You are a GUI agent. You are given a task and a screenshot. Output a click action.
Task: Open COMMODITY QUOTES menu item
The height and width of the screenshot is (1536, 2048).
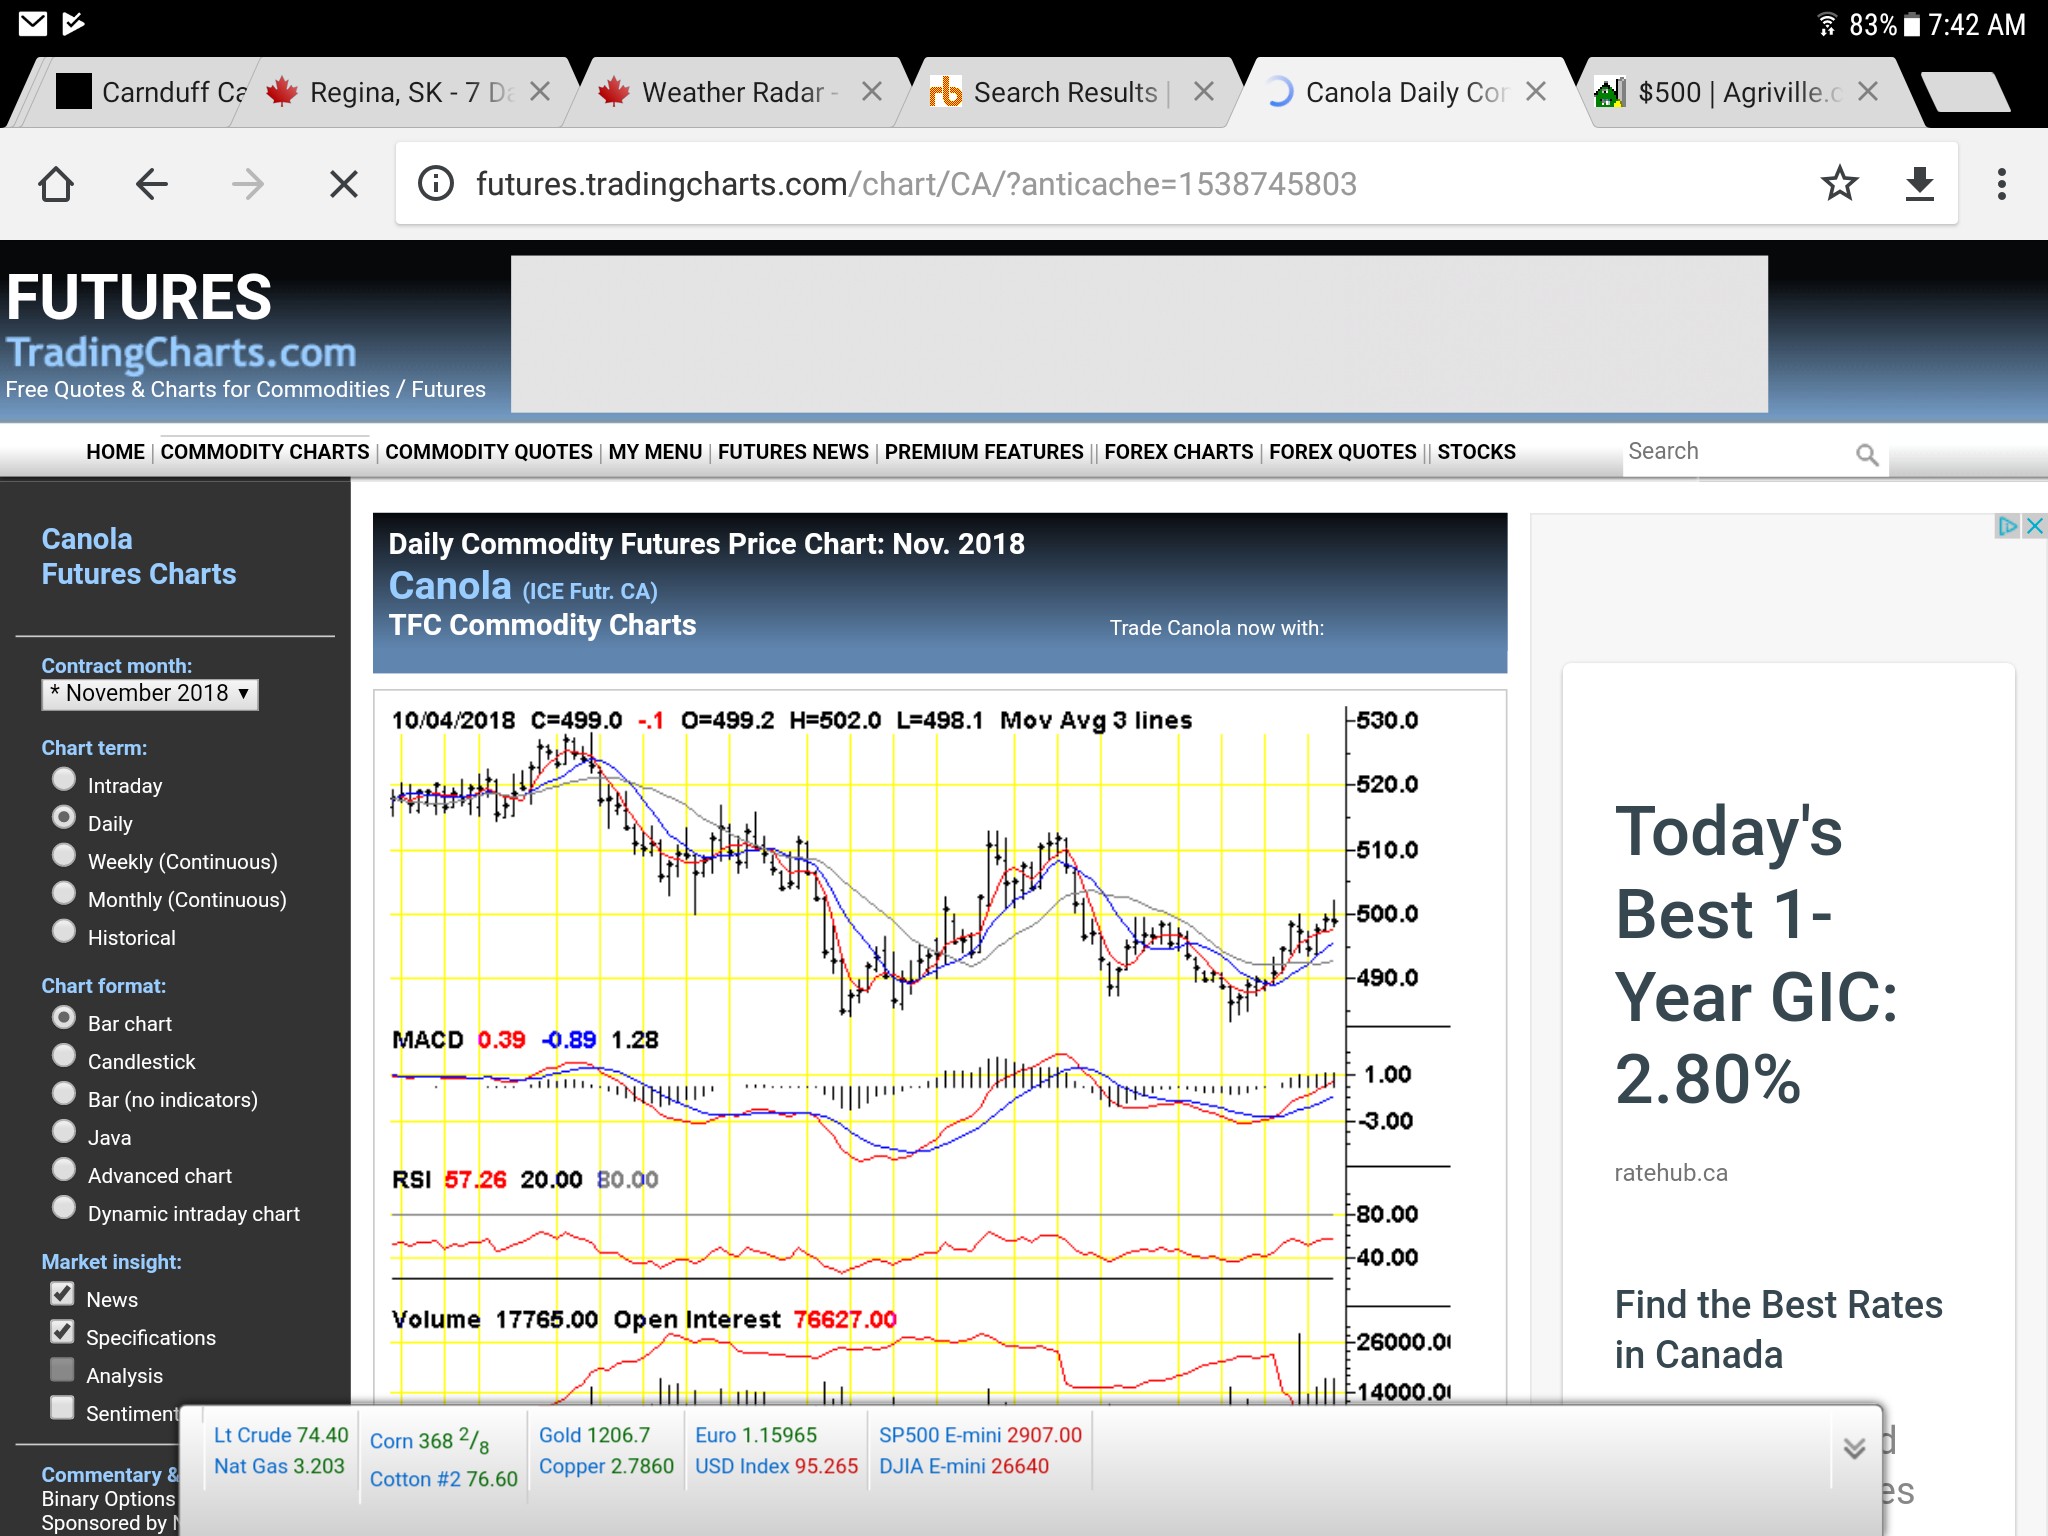click(489, 452)
